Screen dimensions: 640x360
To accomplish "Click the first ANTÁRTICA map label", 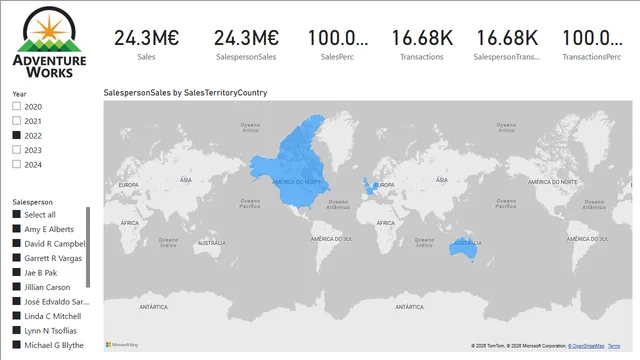I will click(x=153, y=307).
